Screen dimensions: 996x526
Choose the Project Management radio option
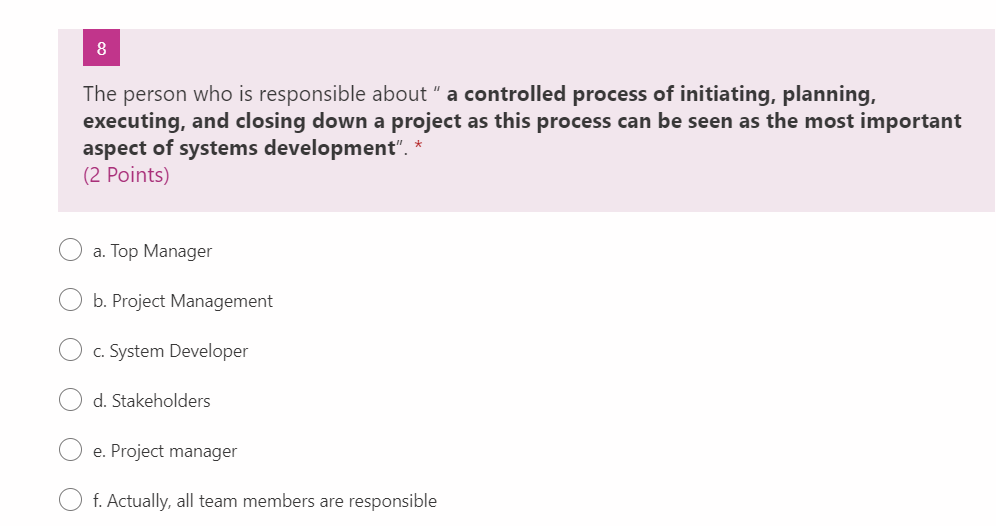point(70,300)
